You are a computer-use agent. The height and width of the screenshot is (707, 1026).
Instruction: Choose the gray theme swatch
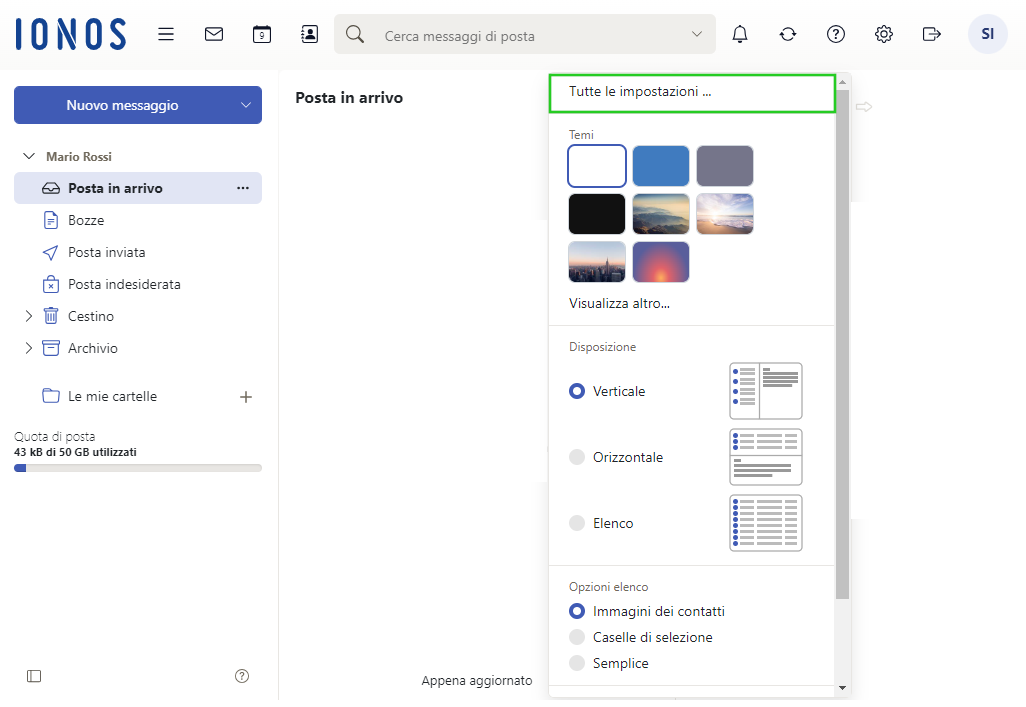(x=725, y=166)
